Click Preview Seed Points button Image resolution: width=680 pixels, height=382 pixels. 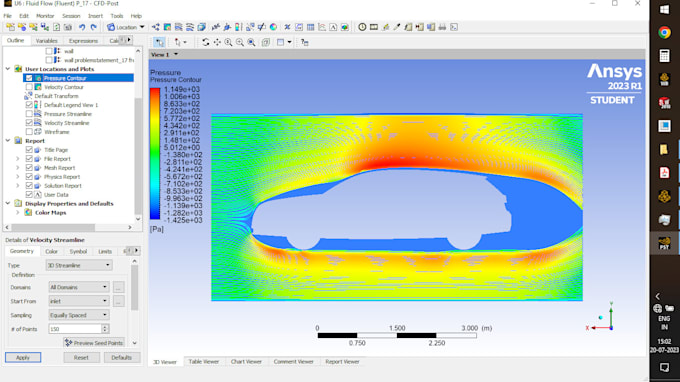[x=94, y=343]
